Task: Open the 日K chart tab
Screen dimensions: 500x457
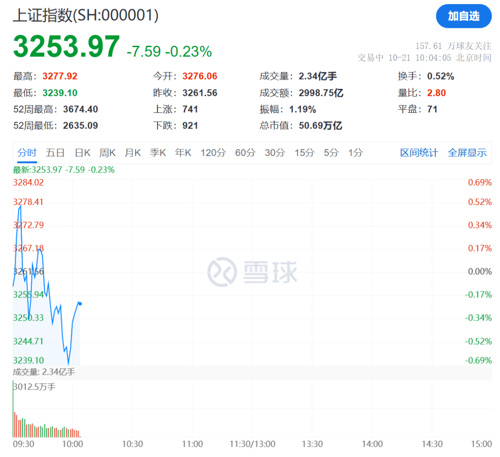Action: coord(83,153)
